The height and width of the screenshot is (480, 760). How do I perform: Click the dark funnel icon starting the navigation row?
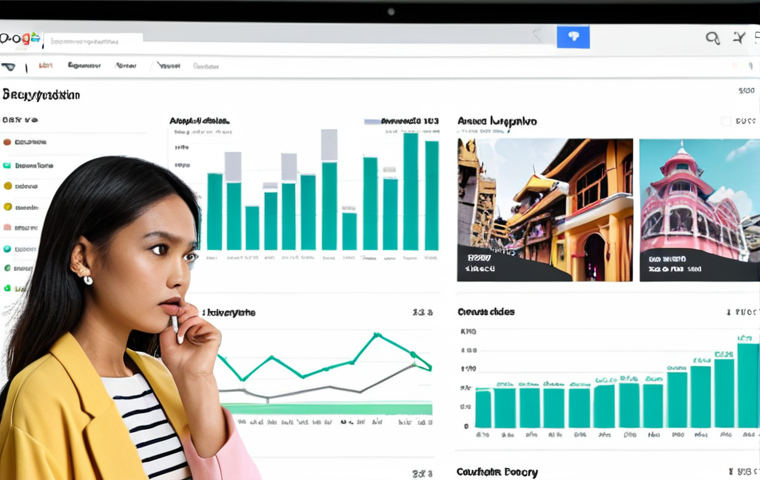point(9,67)
